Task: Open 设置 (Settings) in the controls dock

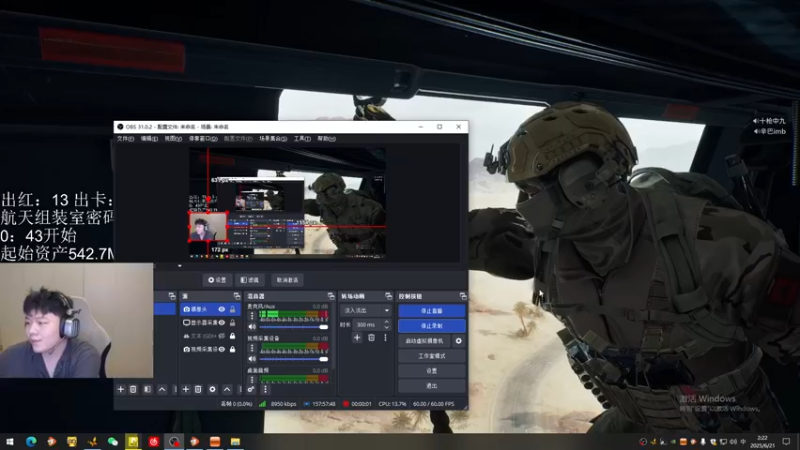Action: click(432, 371)
